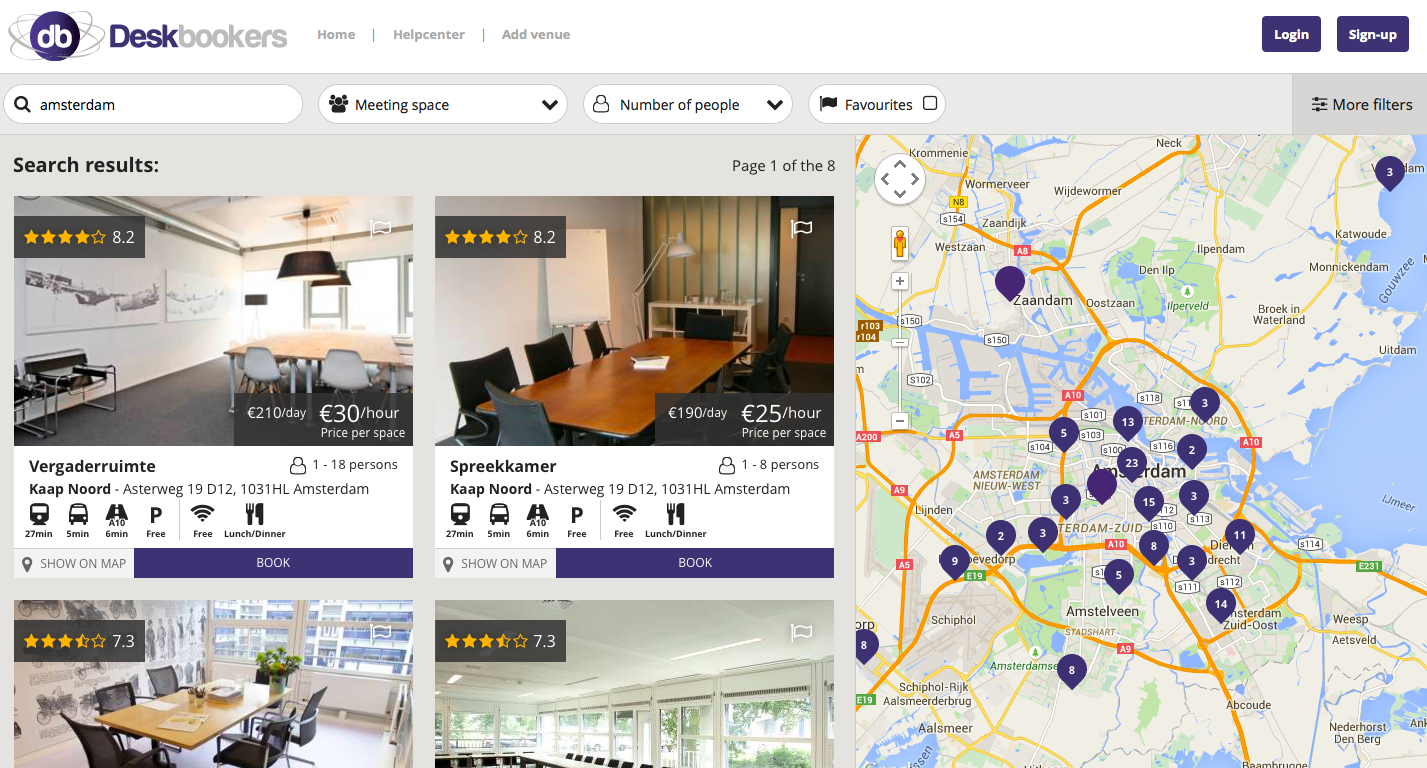Go to Home in top navigation
The height and width of the screenshot is (768, 1427).
tap(336, 34)
